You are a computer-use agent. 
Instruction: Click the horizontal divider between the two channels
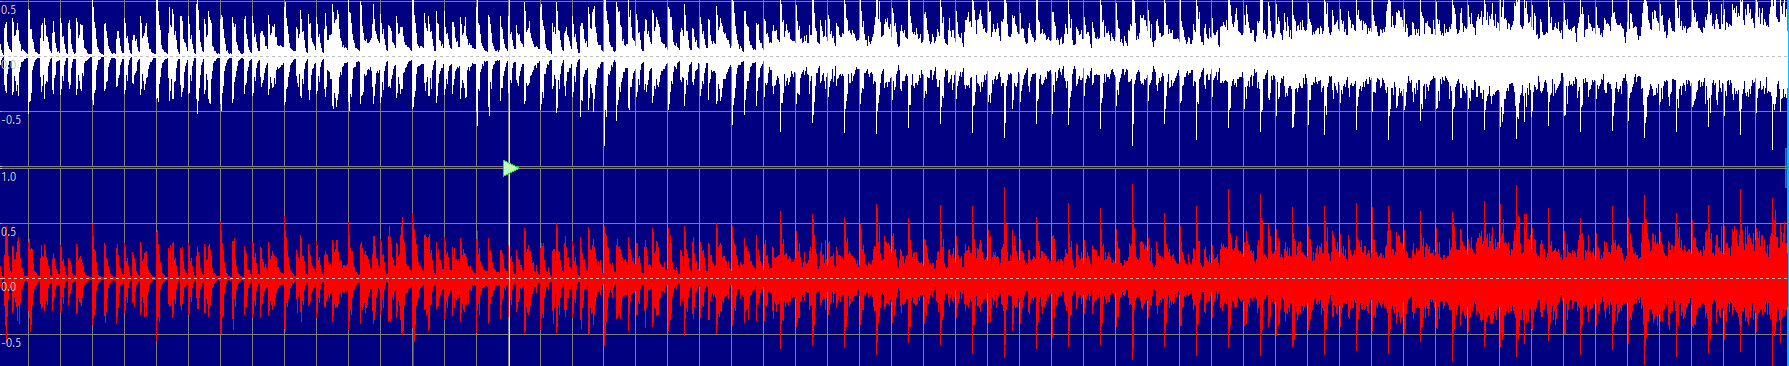894,167
